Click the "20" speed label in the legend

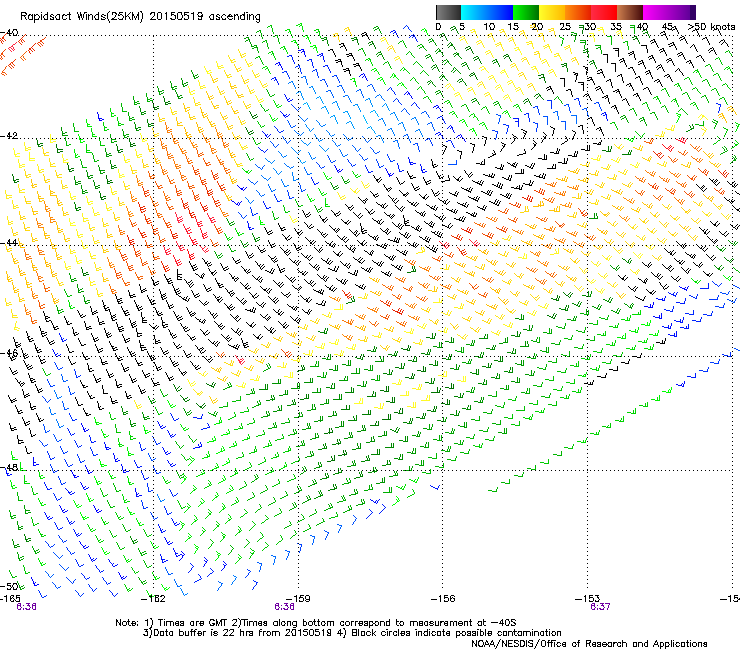[537, 27]
